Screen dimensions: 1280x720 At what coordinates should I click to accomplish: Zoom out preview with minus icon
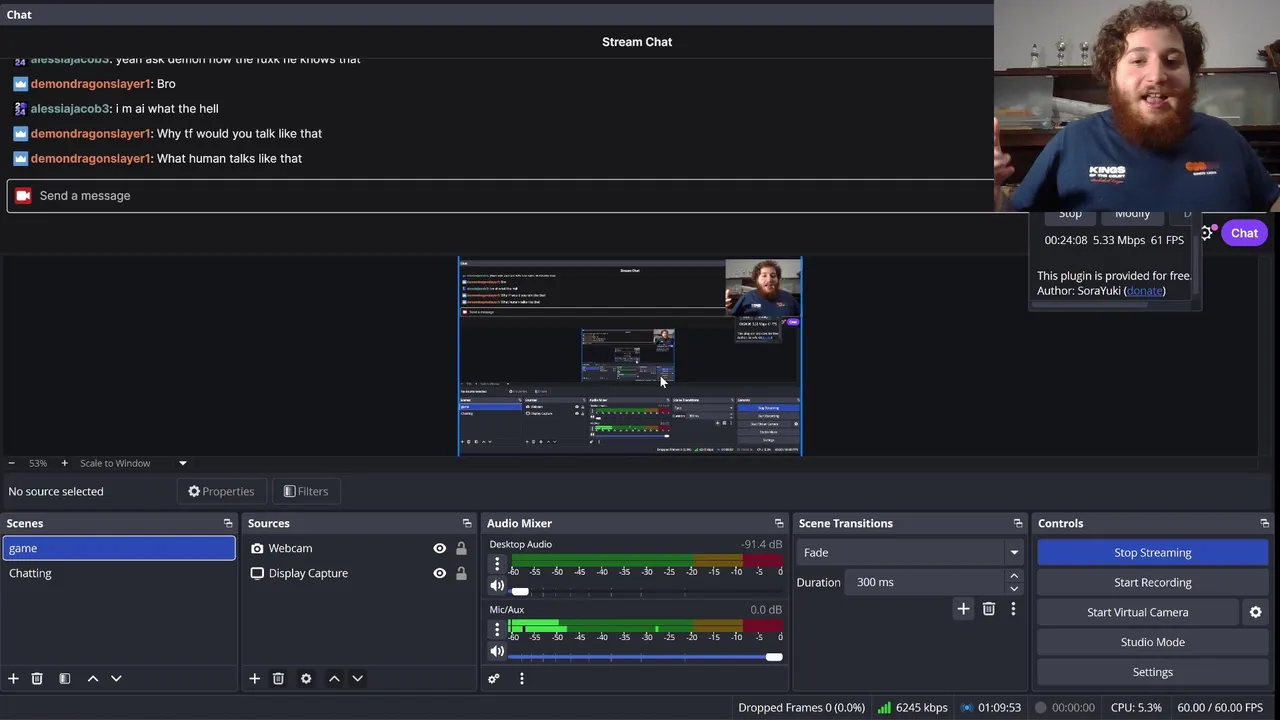[11, 463]
